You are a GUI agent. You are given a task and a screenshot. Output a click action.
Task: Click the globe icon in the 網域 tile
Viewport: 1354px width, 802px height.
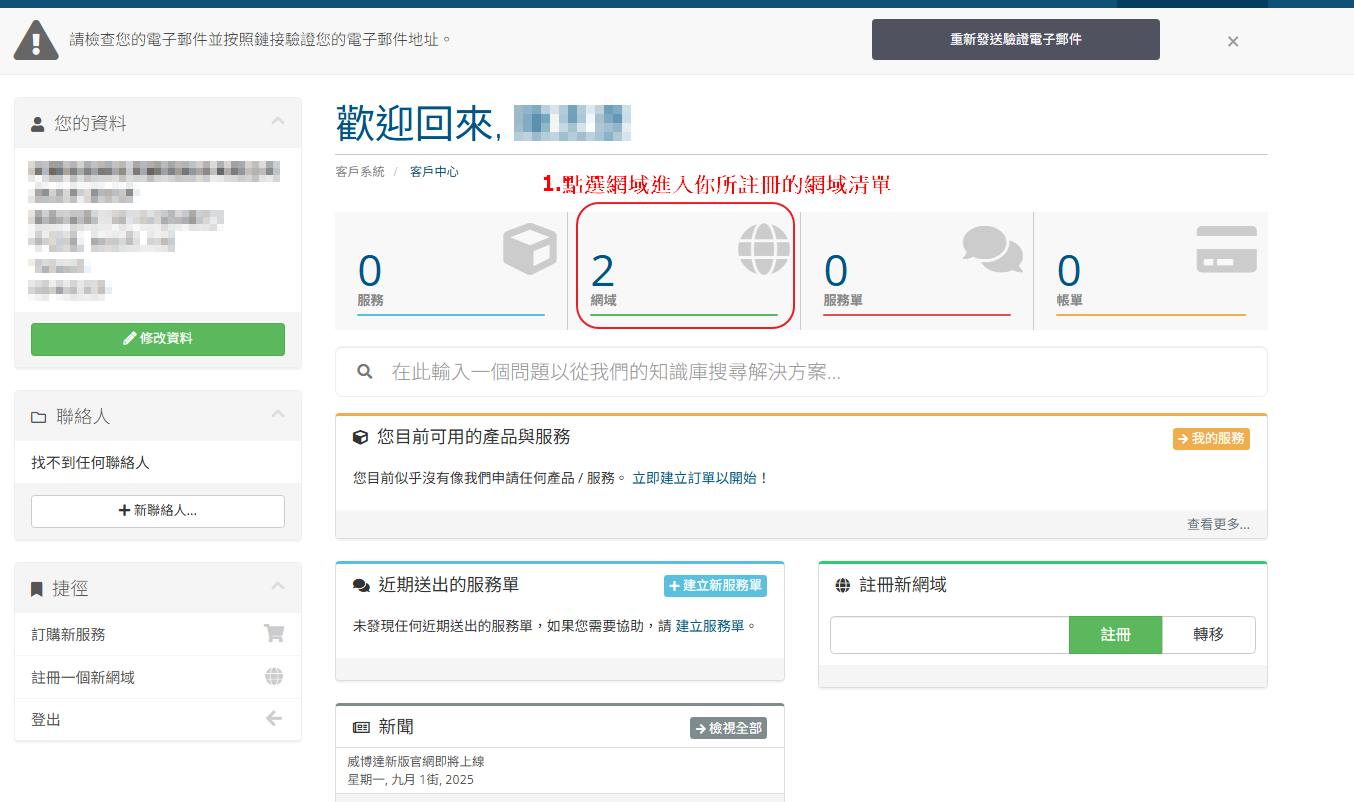[x=763, y=249]
